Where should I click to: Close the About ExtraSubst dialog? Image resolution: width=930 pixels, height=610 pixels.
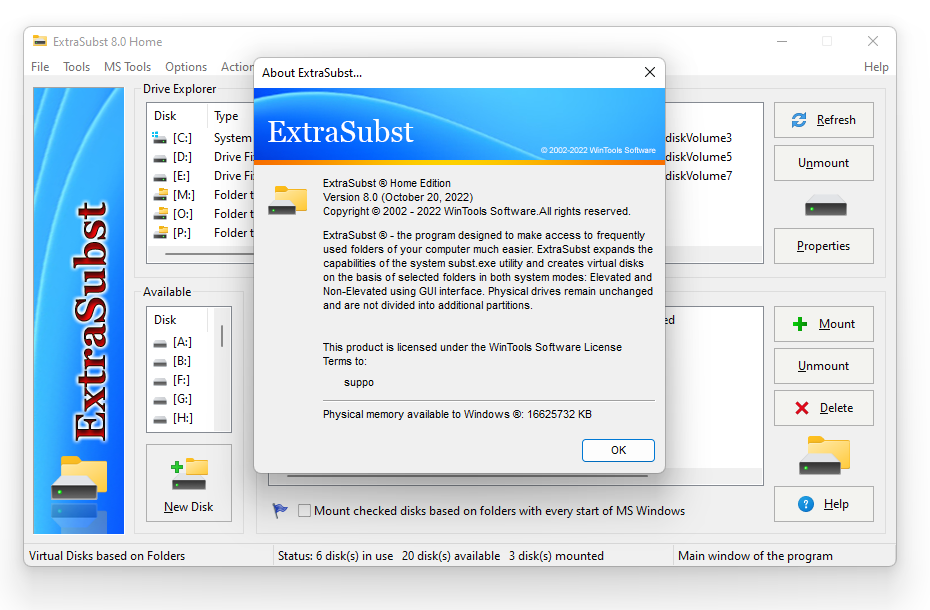(x=649, y=72)
